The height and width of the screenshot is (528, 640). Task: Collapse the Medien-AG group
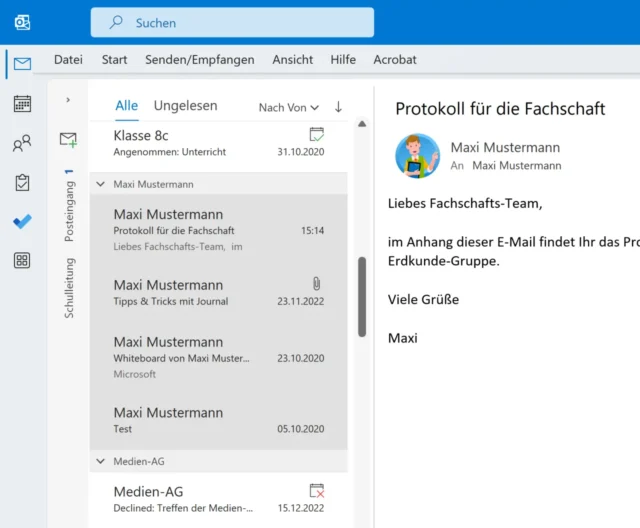point(100,461)
